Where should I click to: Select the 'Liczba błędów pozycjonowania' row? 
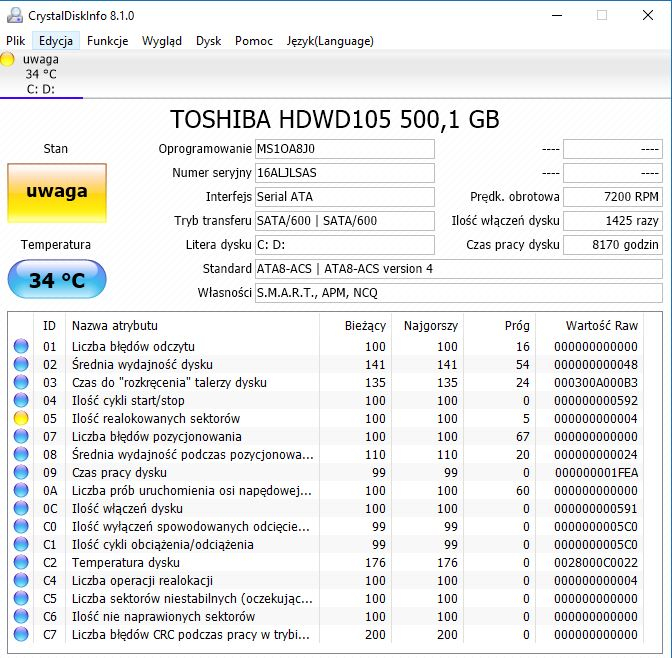pos(326,436)
